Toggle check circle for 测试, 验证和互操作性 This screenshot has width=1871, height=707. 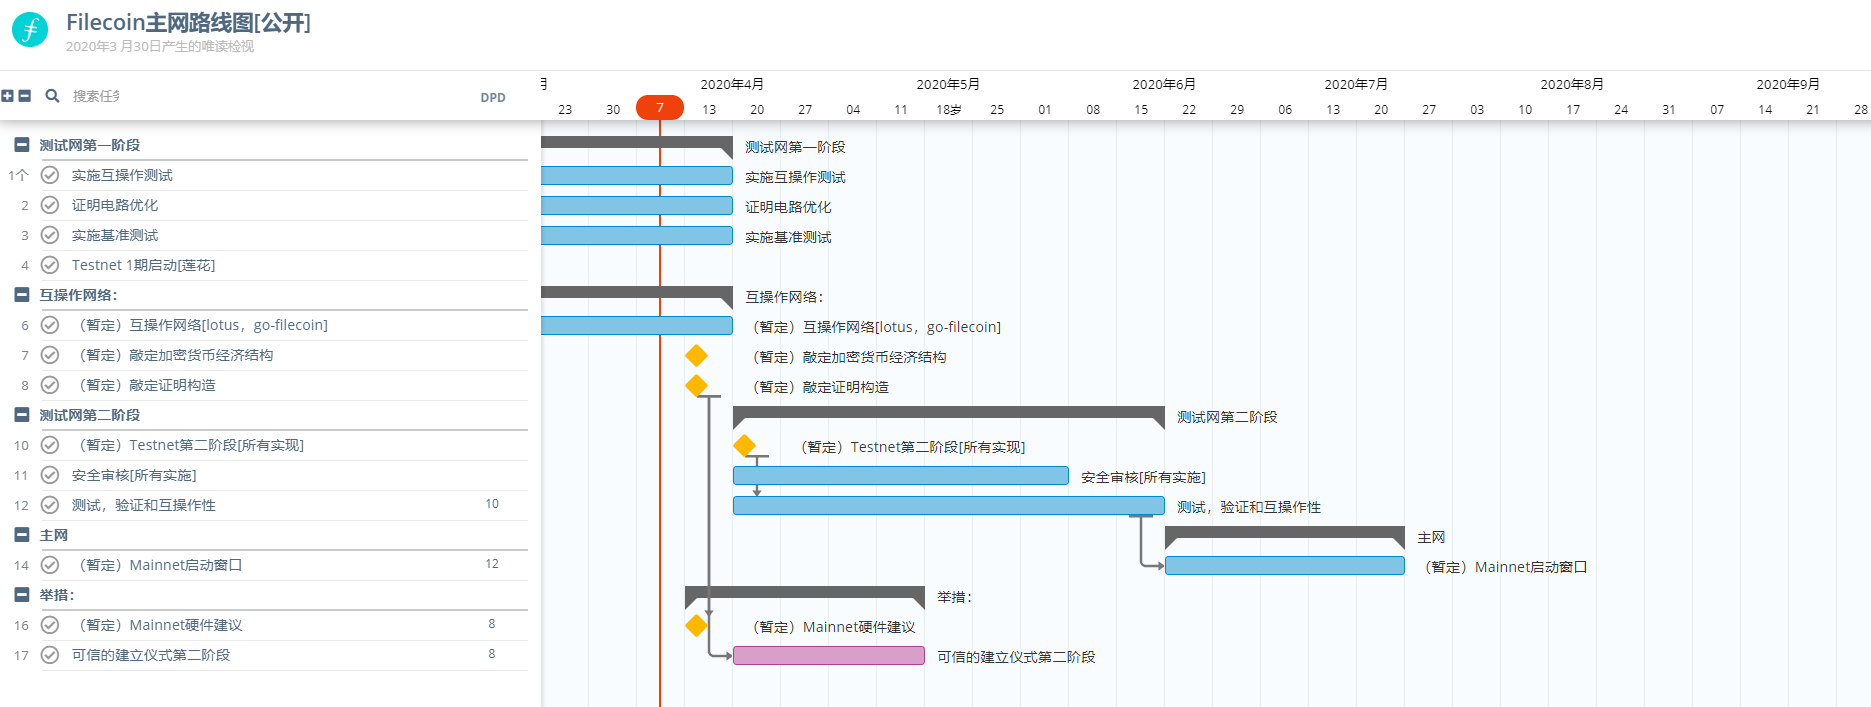[50, 505]
